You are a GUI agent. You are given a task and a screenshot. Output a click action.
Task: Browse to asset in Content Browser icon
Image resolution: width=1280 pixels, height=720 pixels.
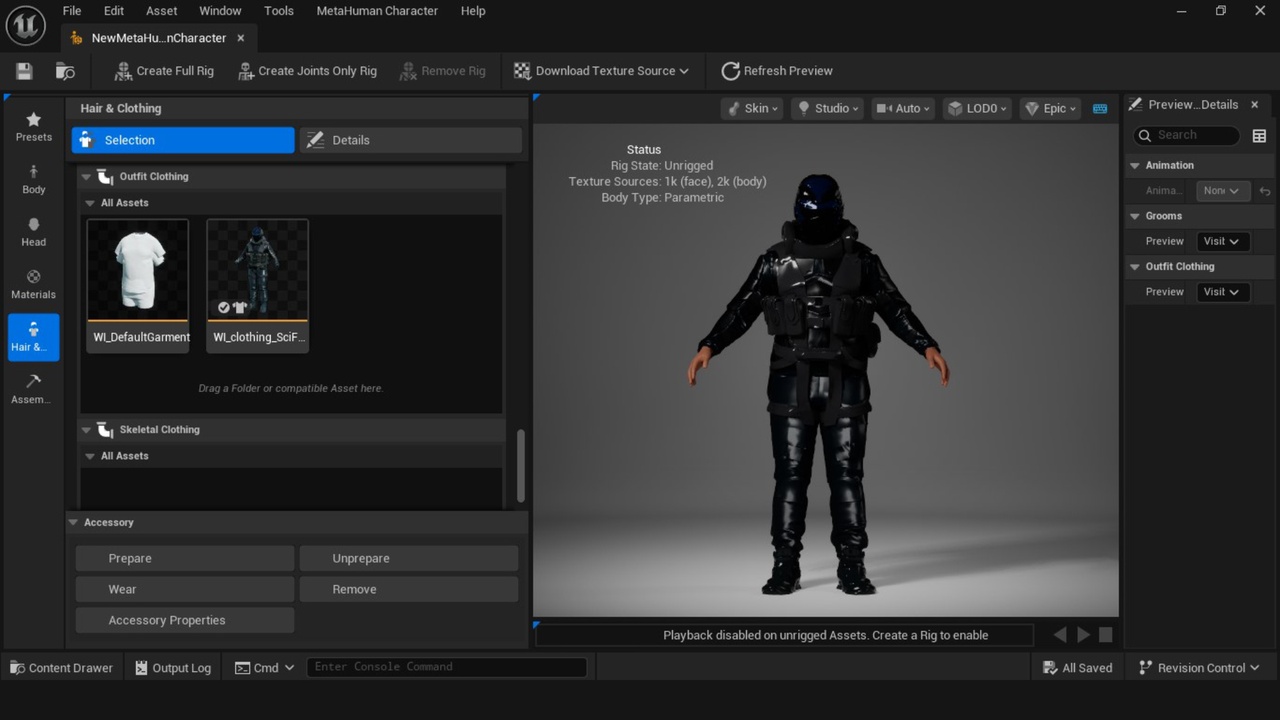65,71
